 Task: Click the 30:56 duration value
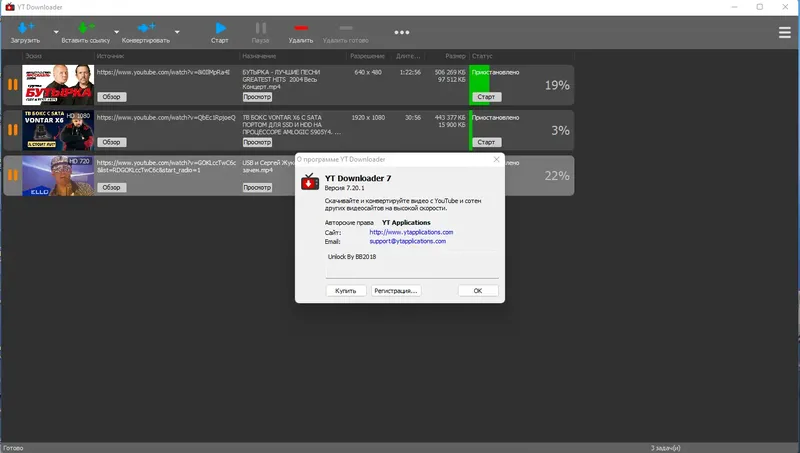click(413, 118)
